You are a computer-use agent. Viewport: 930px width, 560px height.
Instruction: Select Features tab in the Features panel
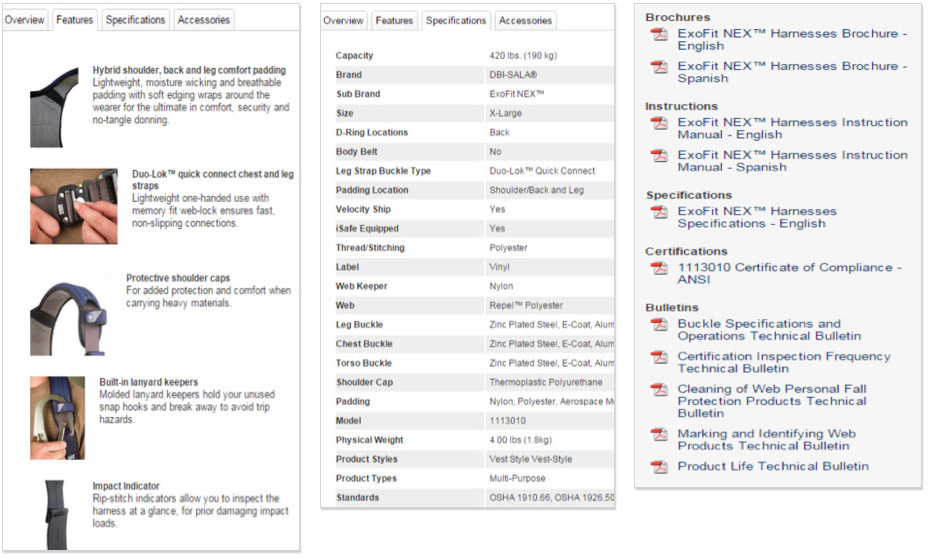[x=75, y=20]
